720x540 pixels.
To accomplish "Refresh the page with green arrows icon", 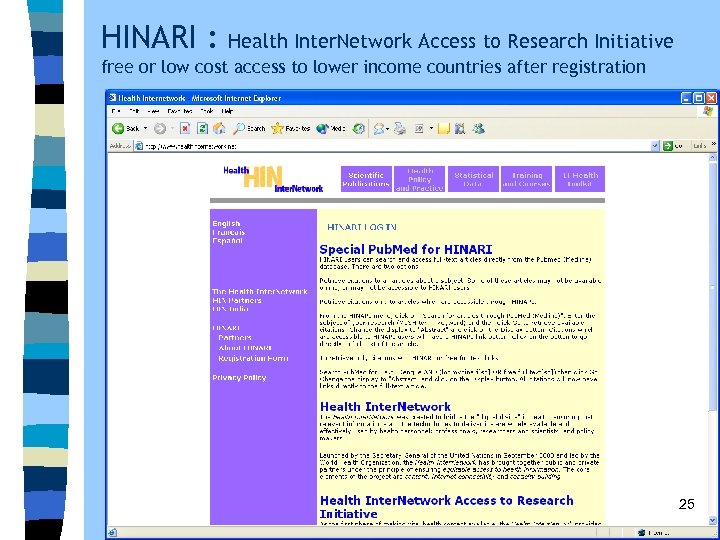I will coord(202,129).
